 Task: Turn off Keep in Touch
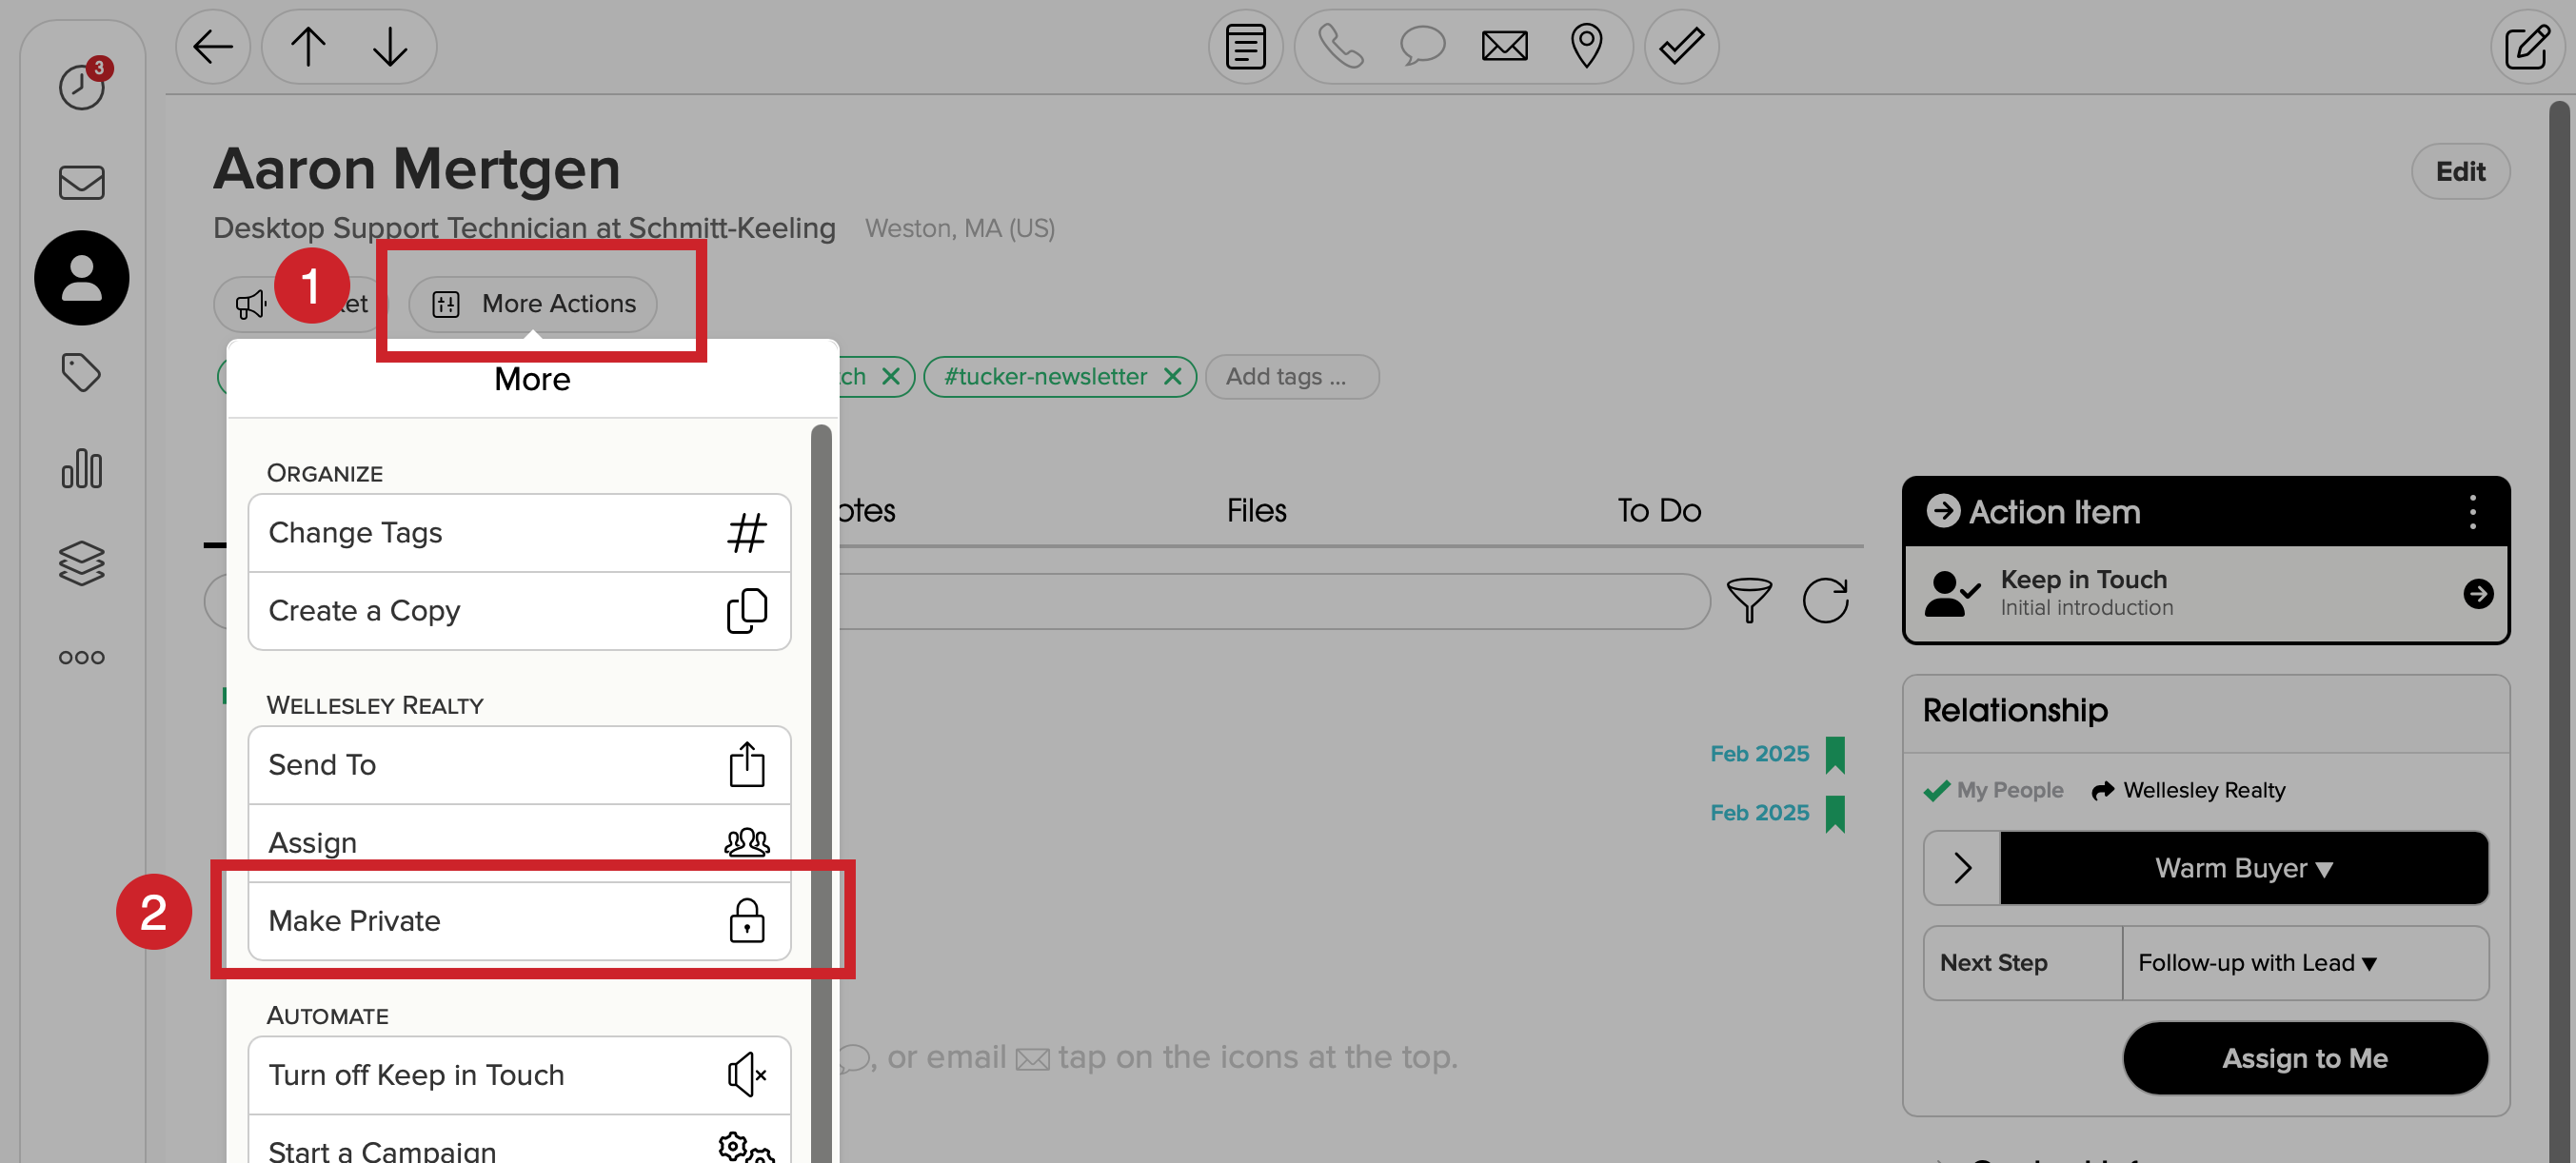pyautogui.click(x=518, y=1074)
